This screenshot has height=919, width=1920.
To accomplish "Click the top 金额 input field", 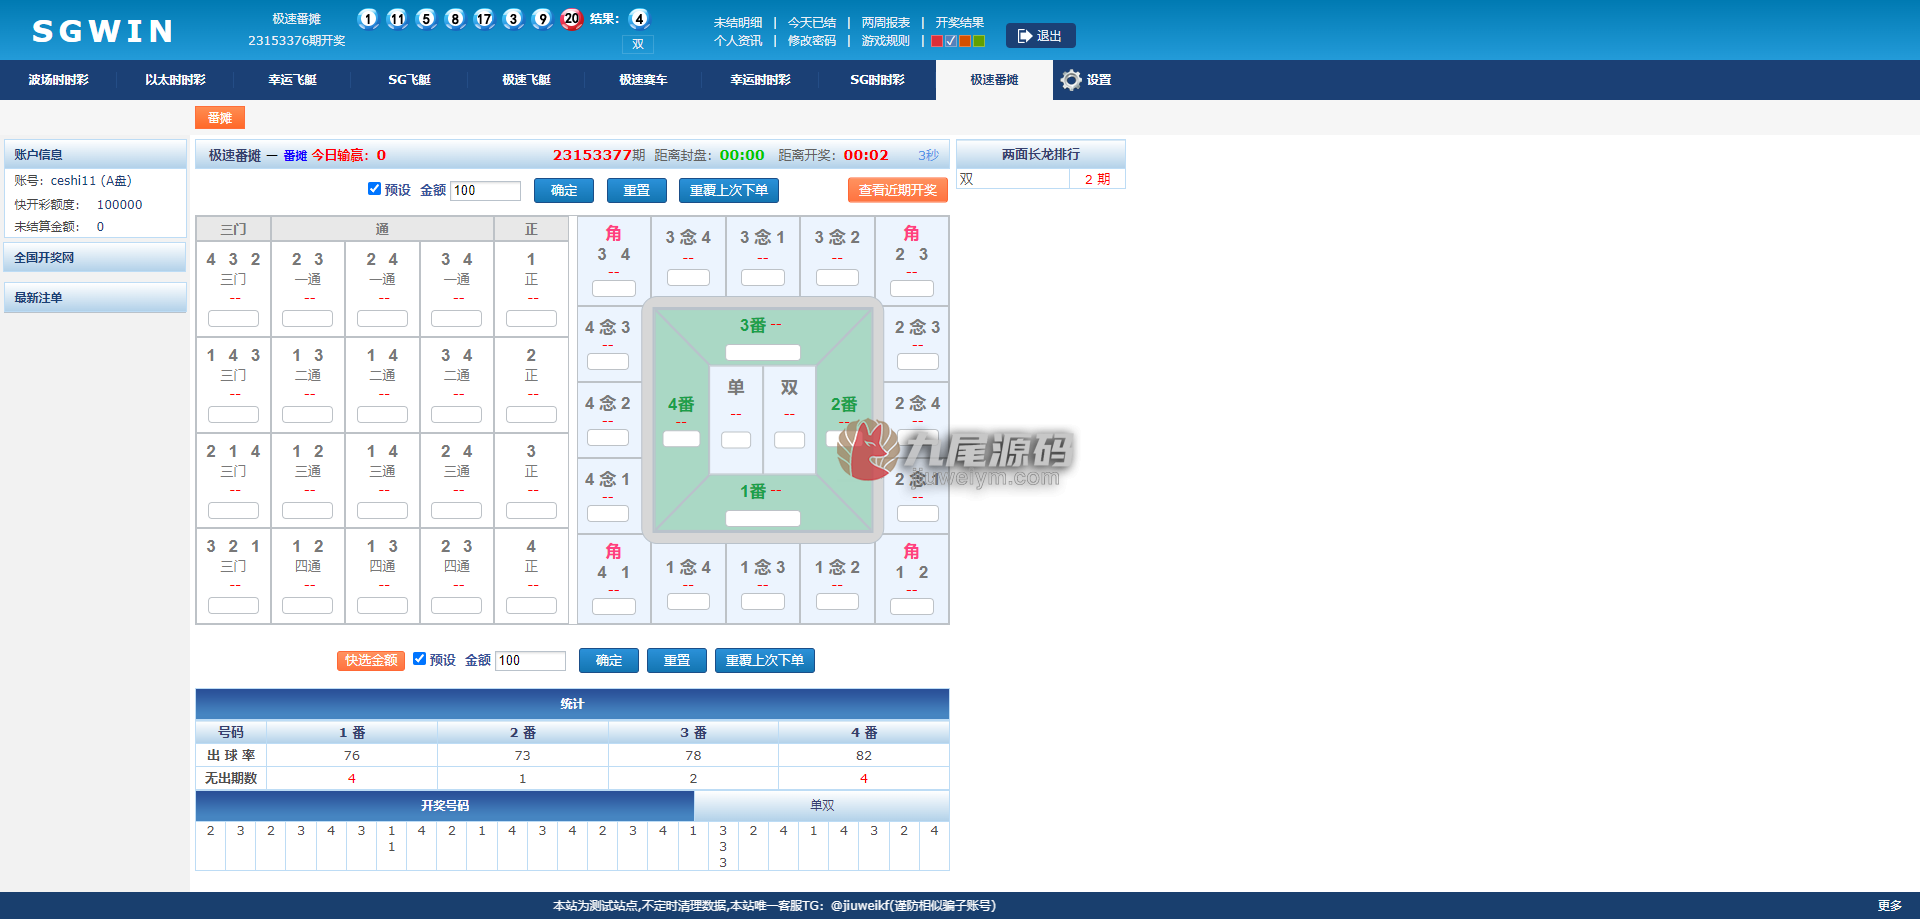I will point(486,190).
